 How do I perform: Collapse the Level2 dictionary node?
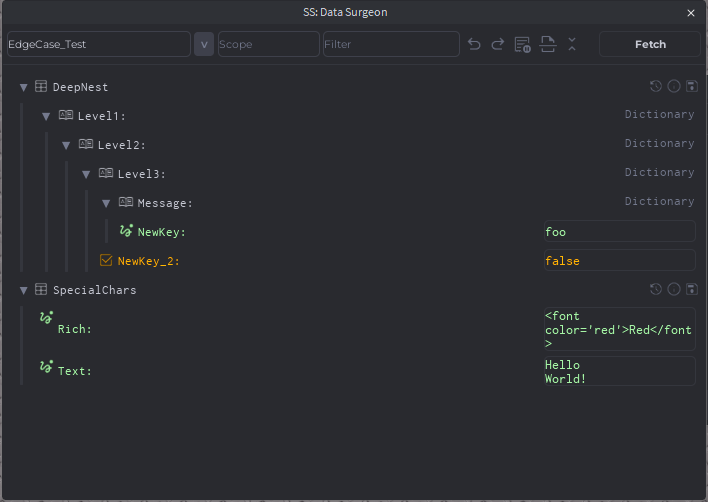click(x=66, y=145)
